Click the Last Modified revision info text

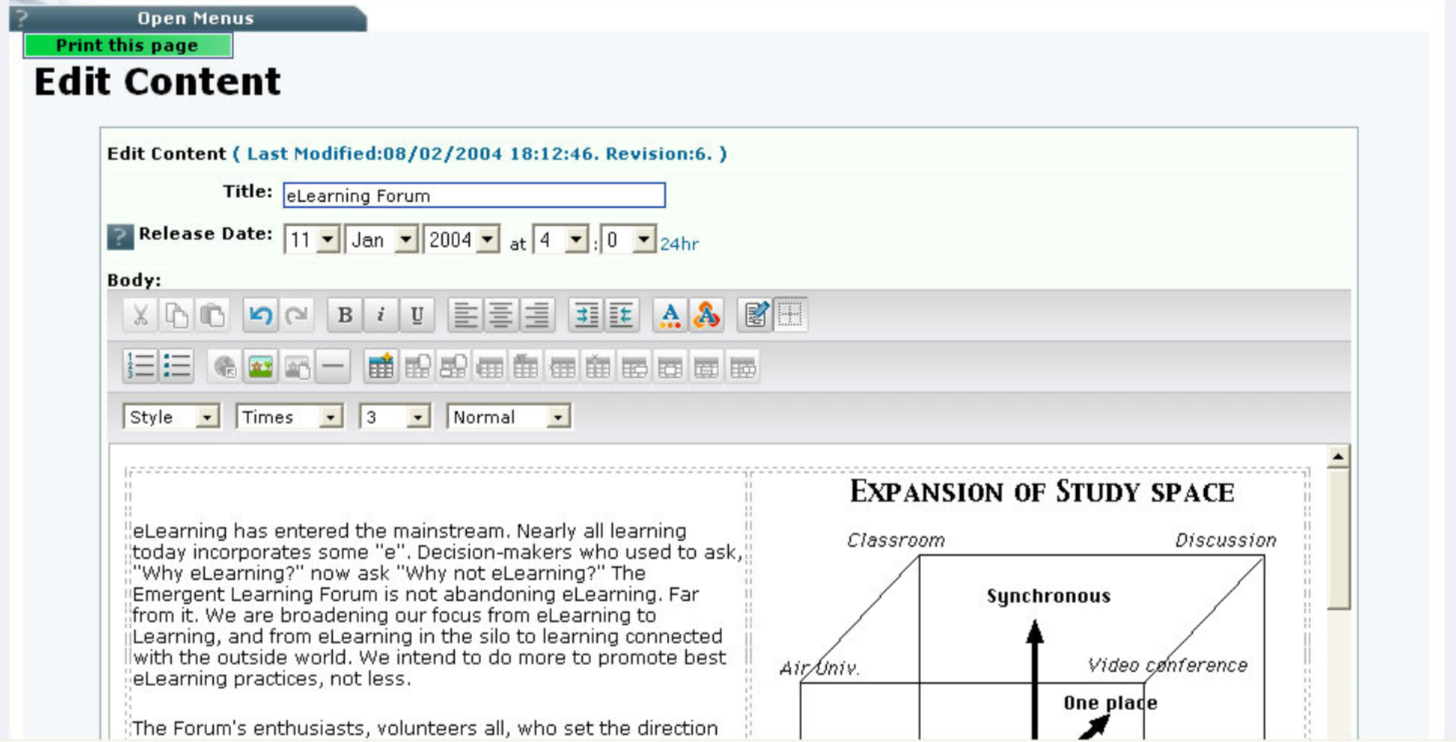point(480,154)
